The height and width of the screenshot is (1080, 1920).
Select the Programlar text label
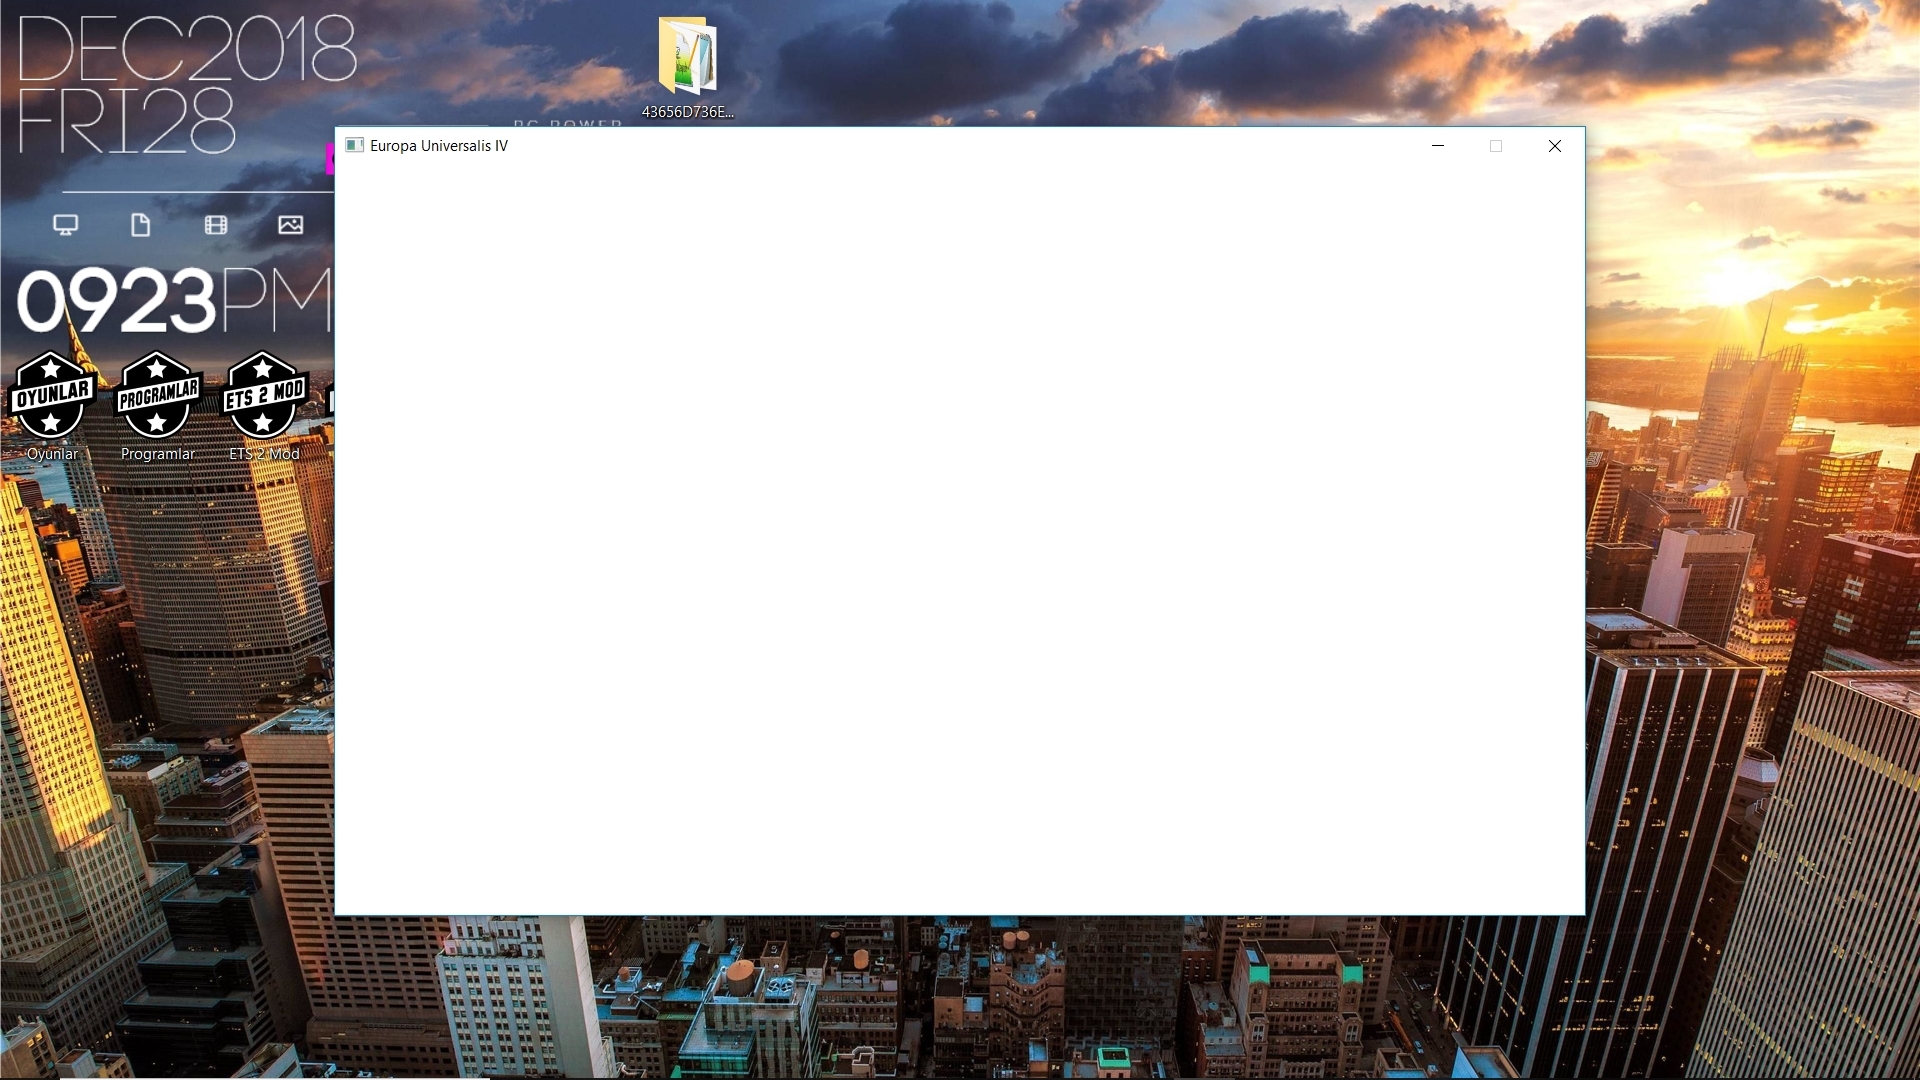point(157,454)
